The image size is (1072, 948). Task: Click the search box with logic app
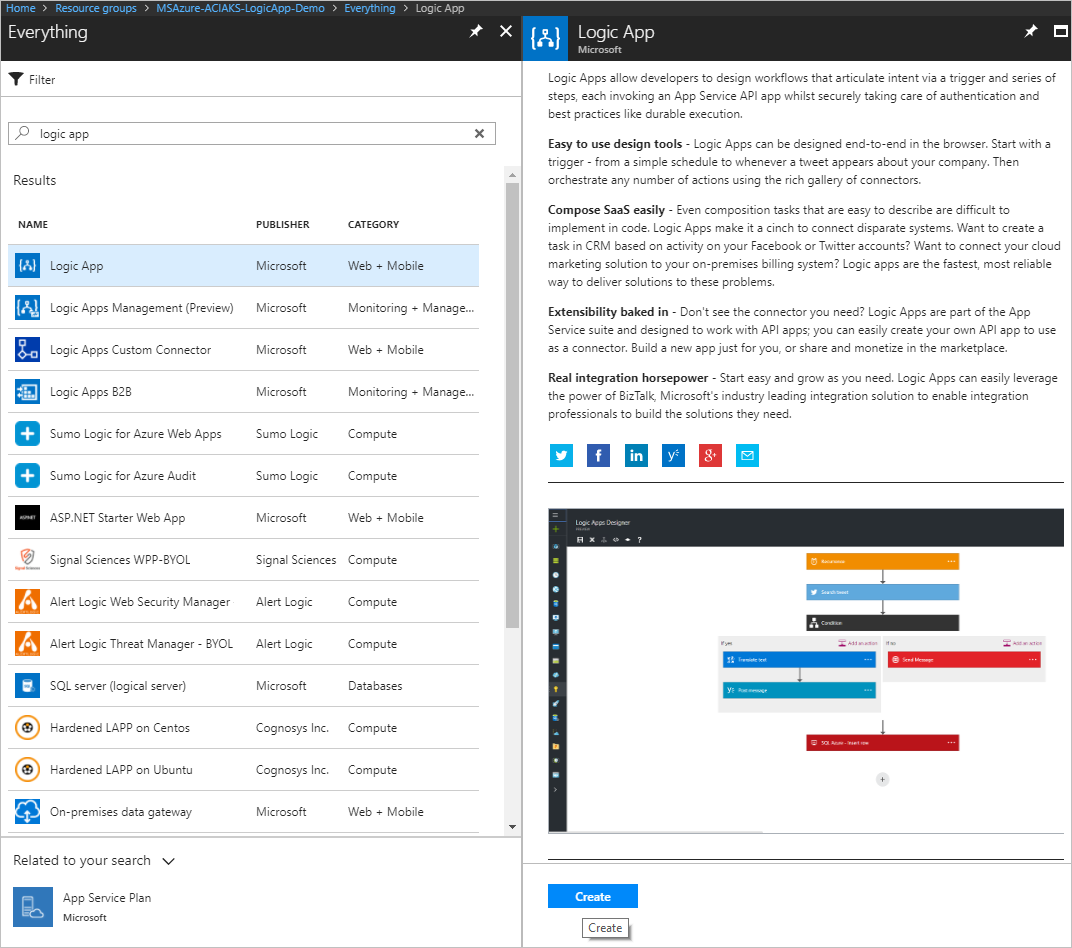coord(252,134)
